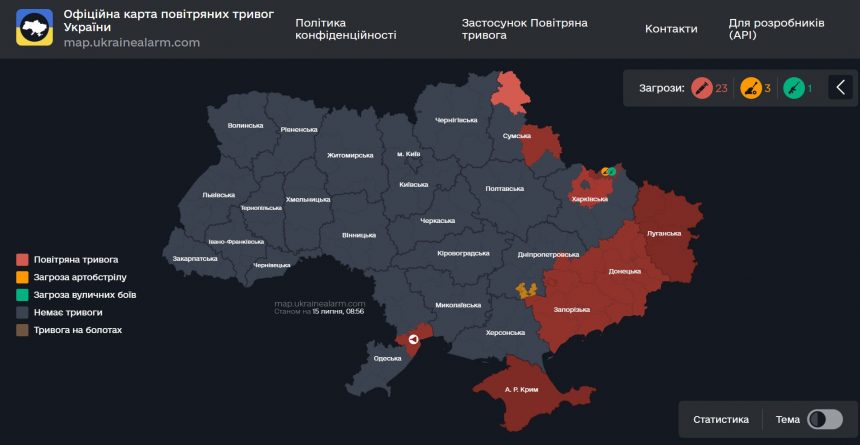
Task: Select the Чернівецька region label
Action: pos(271,265)
